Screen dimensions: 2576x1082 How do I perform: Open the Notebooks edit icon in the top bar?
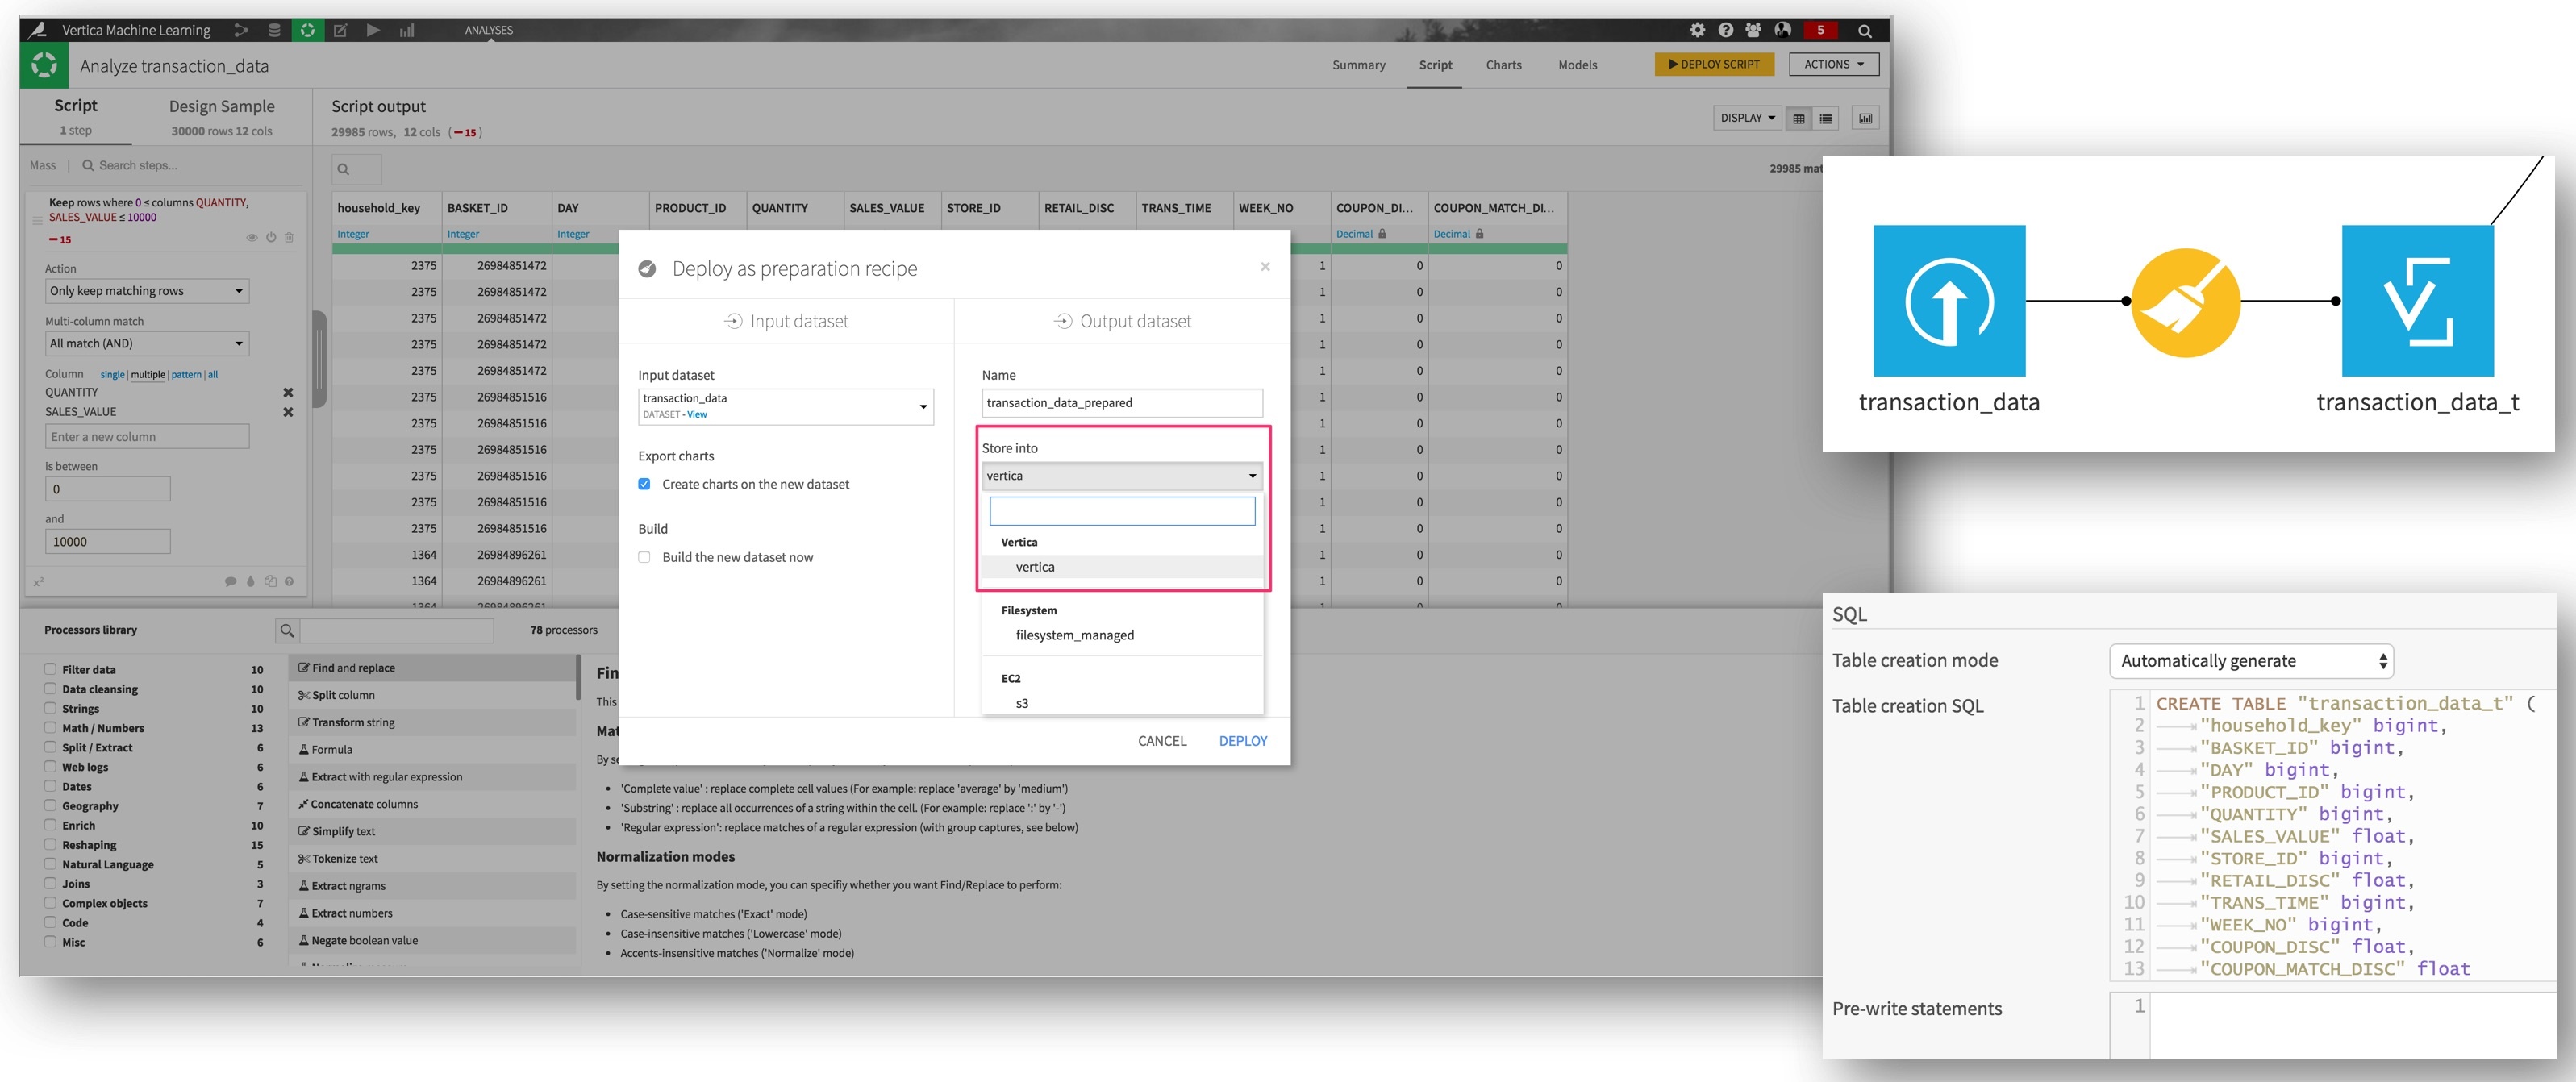click(x=340, y=30)
